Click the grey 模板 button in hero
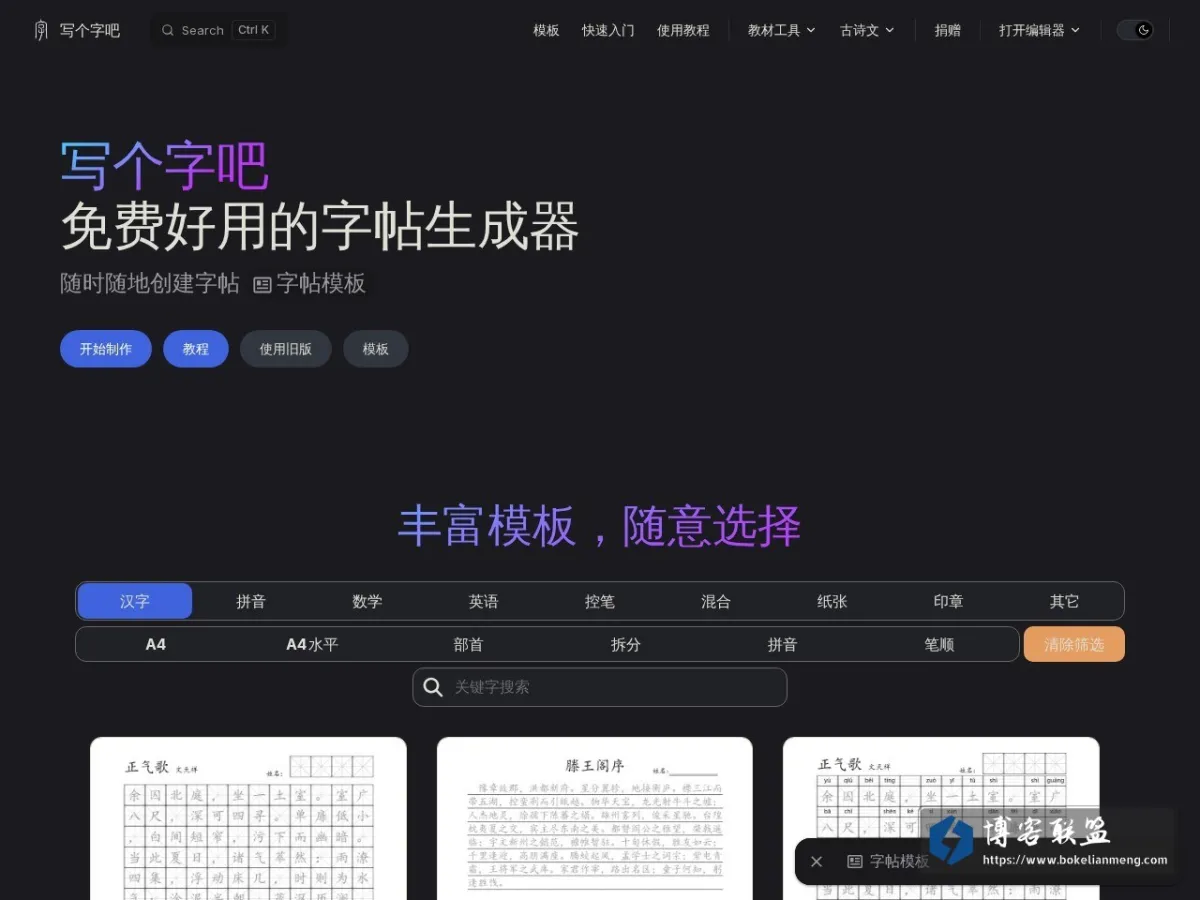Image resolution: width=1200 pixels, height=900 pixels. [x=376, y=349]
